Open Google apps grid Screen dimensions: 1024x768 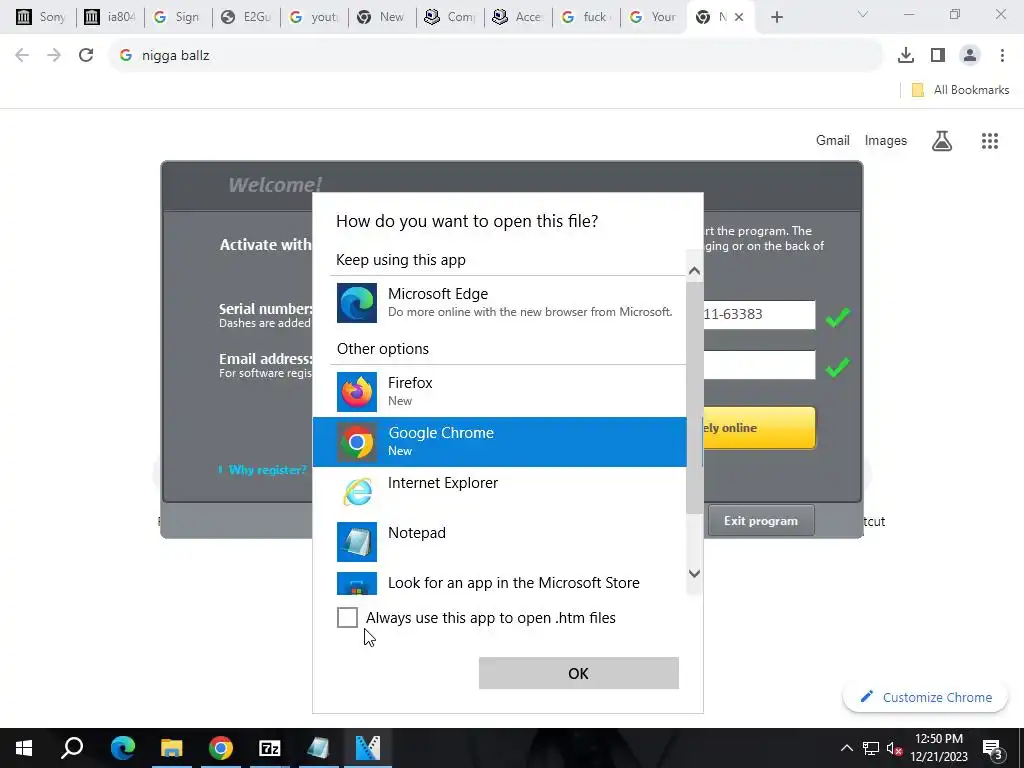point(990,140)
